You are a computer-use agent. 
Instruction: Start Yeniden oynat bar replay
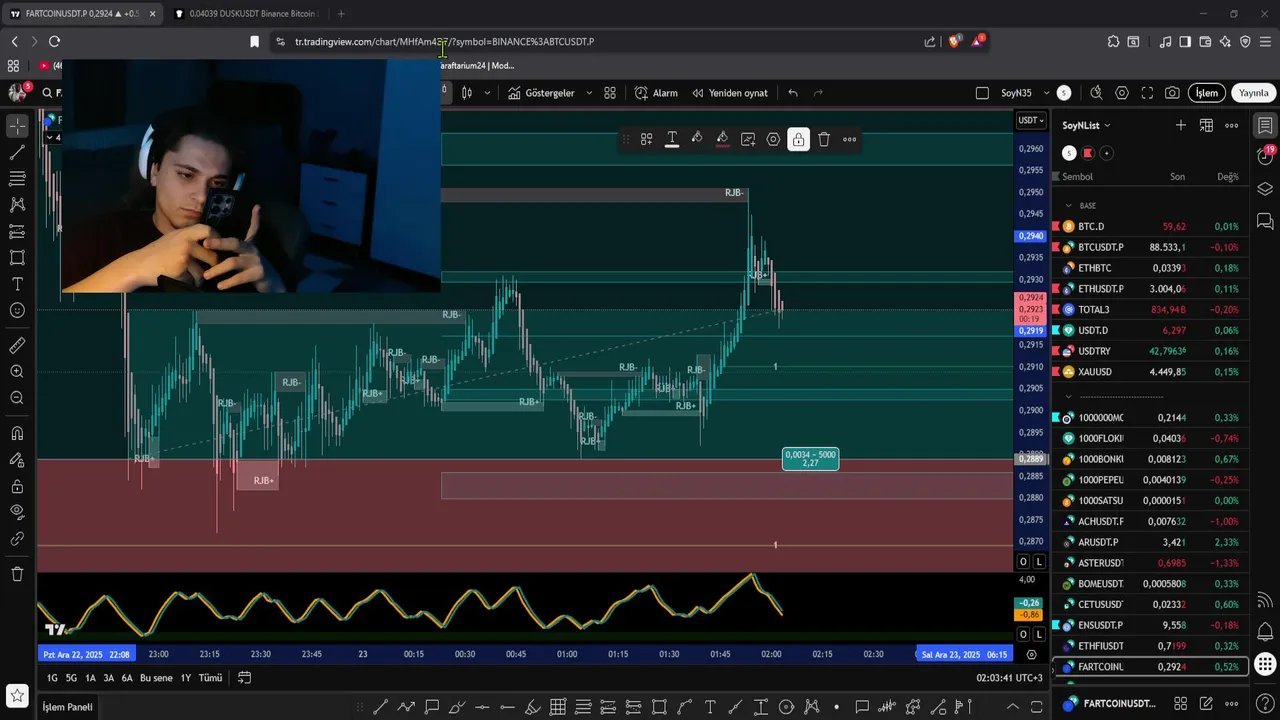click(x=730, y=93)
